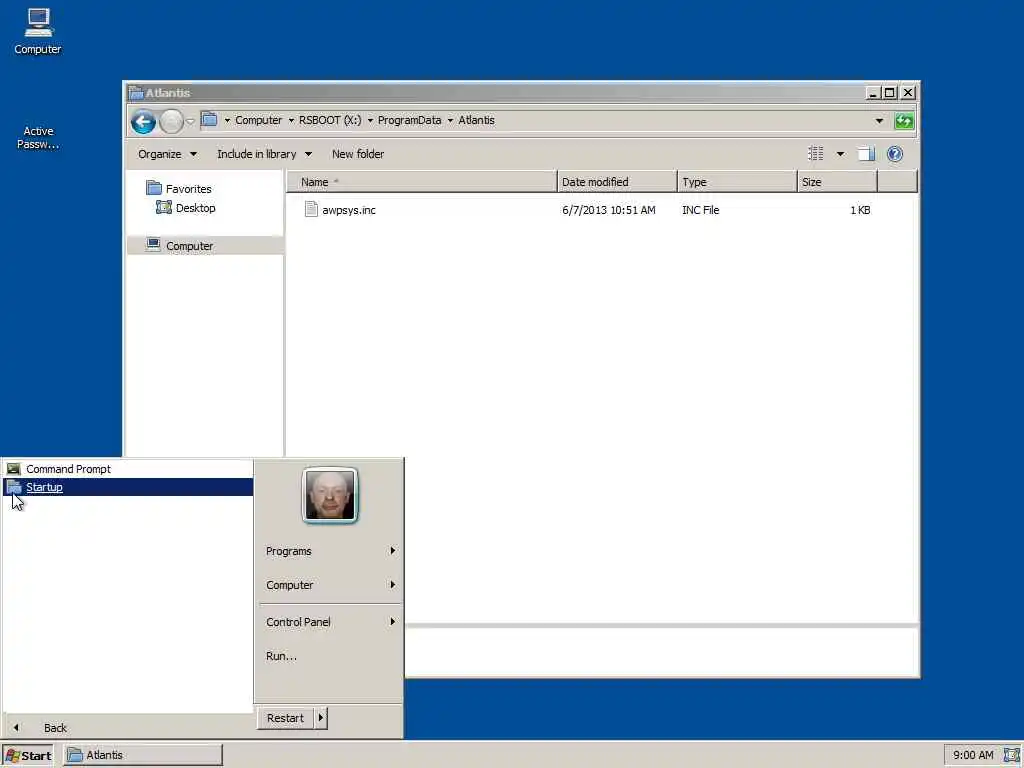Open the Computer desktop icon
The image size is (1024, 768).
pyautogui.click(x=38, y=31)
